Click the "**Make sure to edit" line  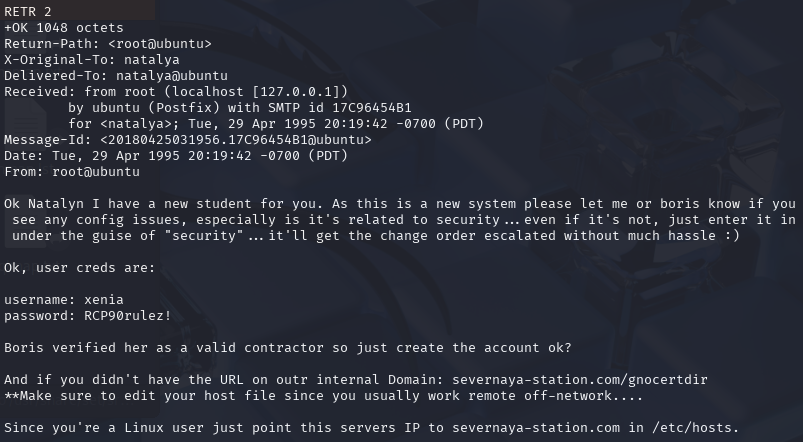(x=323, y=396)
